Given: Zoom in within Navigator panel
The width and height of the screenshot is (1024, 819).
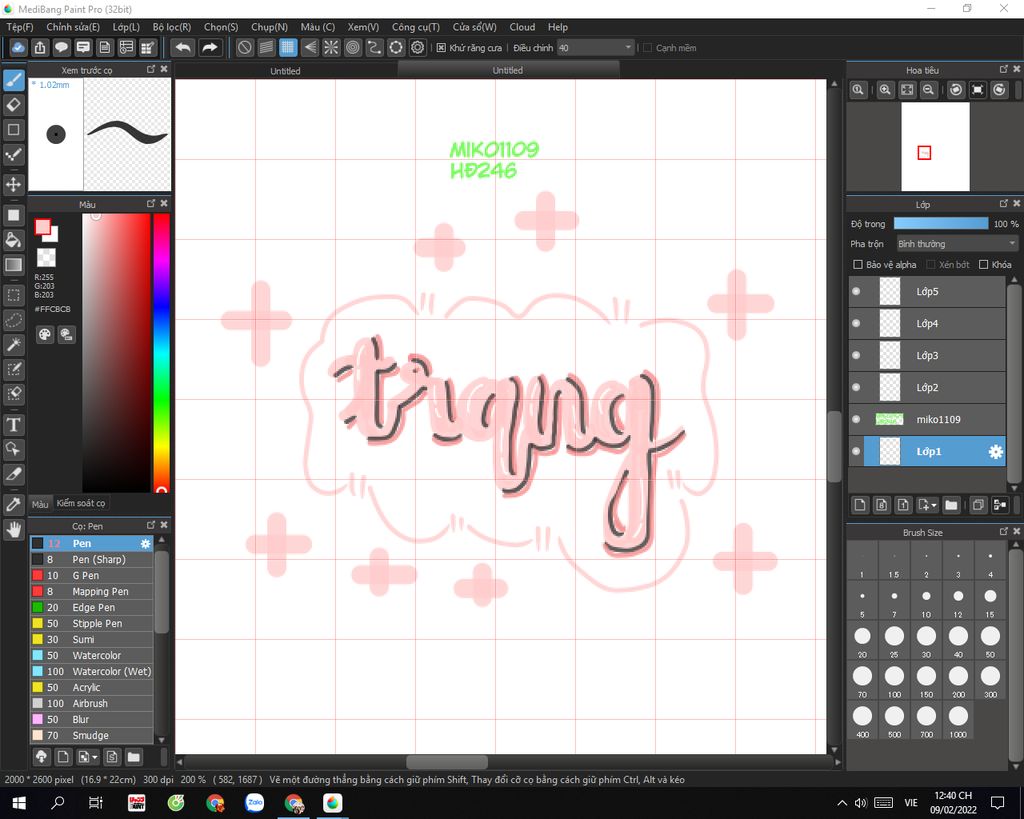Looking at the screenshot, I should [885, 90].
